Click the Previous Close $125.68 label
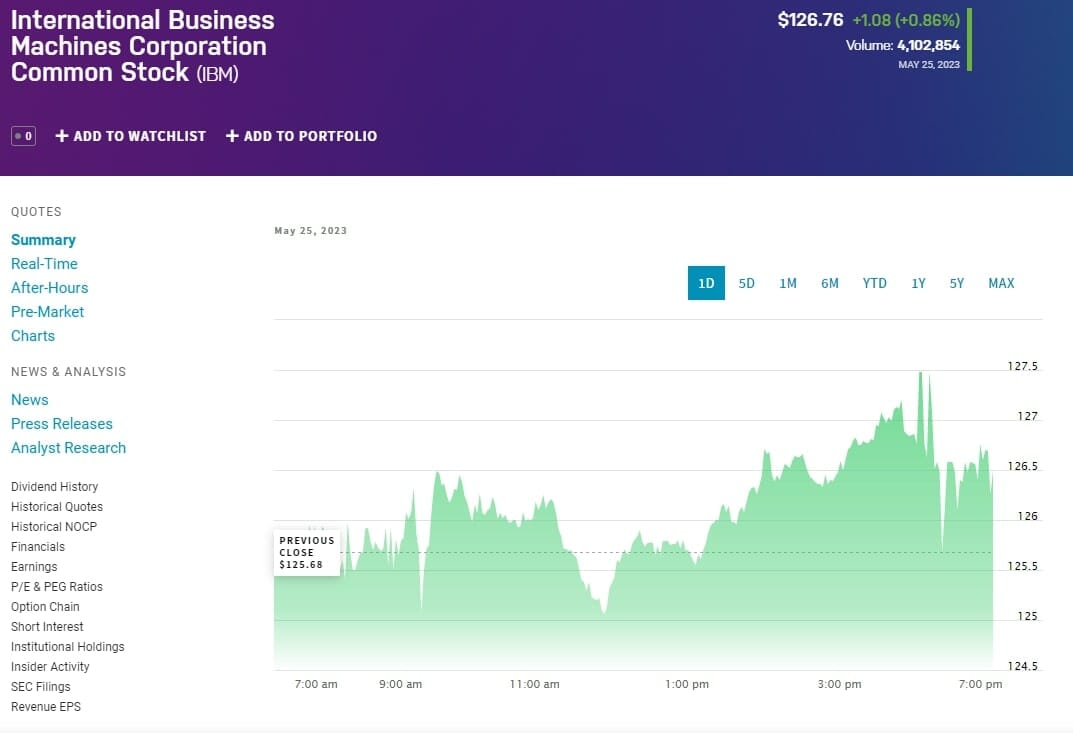This screenshot has height=733, width=1073. (x=307, y=553)
